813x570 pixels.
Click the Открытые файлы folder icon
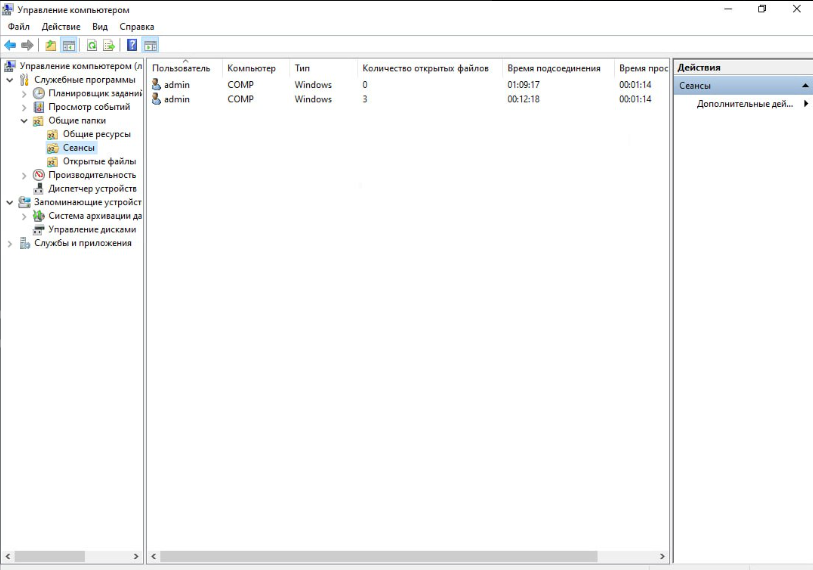click(x=52, y=161)
